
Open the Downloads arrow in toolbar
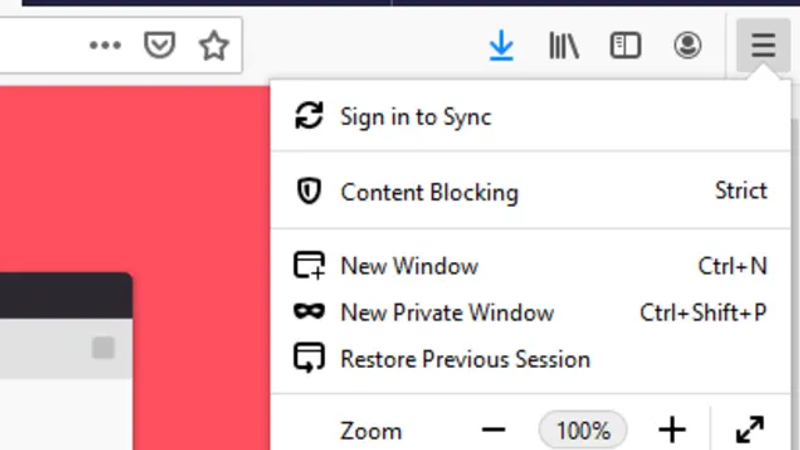(x=501, y=46)
